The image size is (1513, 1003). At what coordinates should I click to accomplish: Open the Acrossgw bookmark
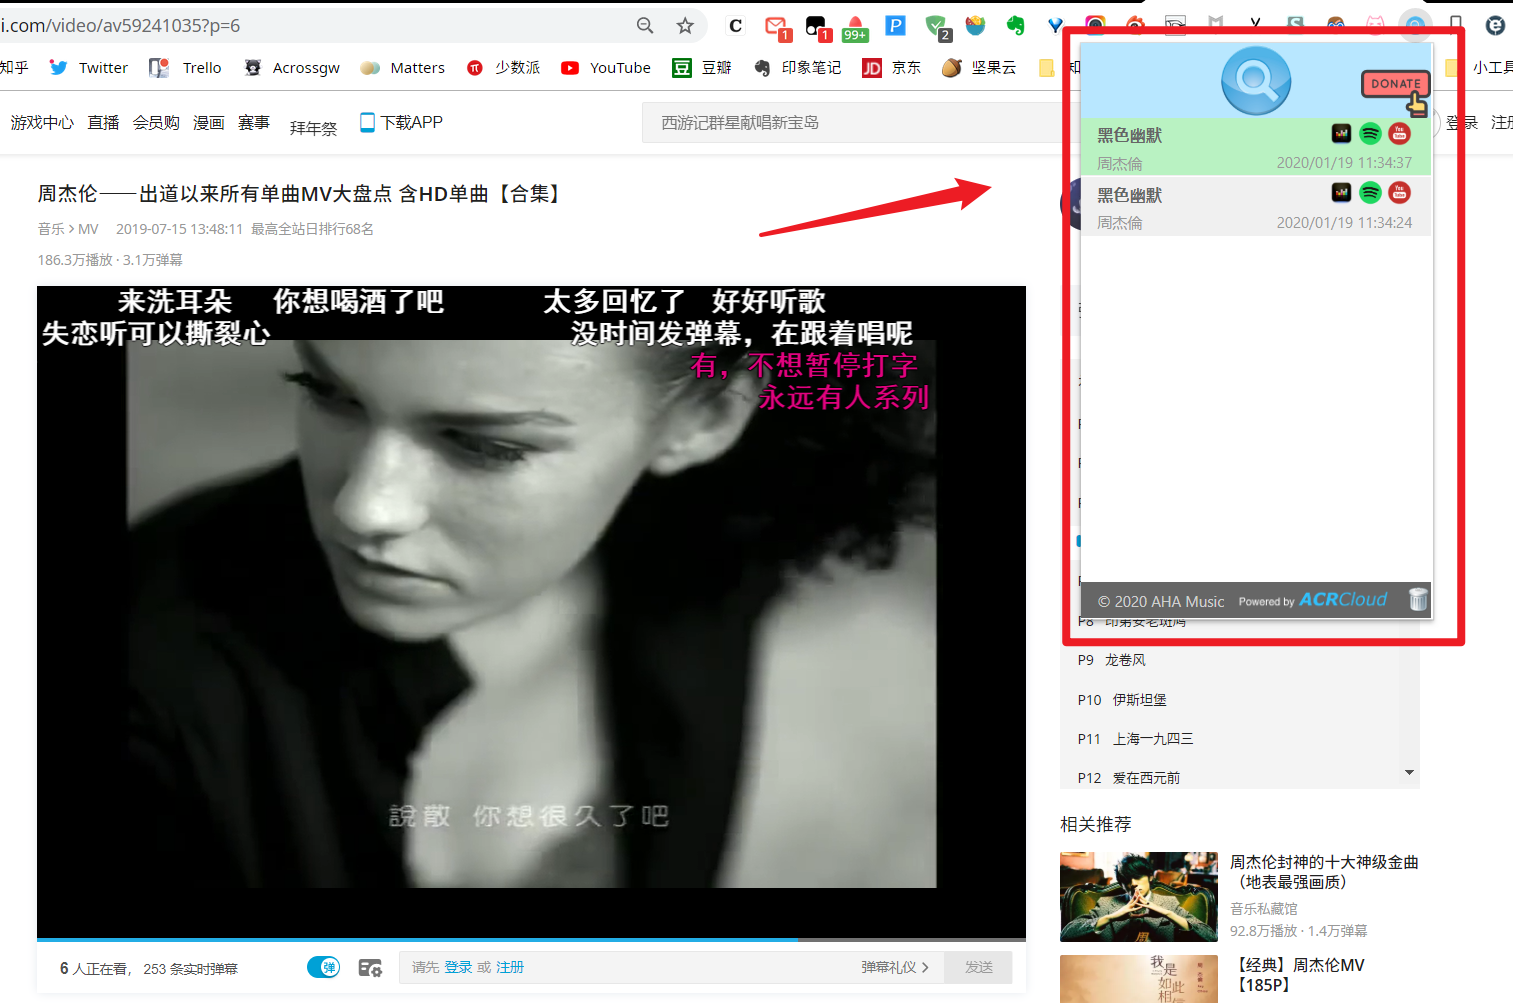(292, 67)
